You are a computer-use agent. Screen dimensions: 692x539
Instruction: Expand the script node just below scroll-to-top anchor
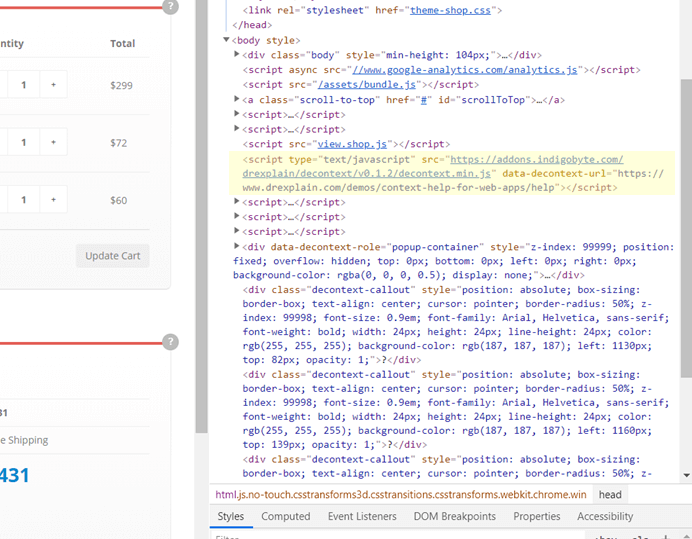237,114
